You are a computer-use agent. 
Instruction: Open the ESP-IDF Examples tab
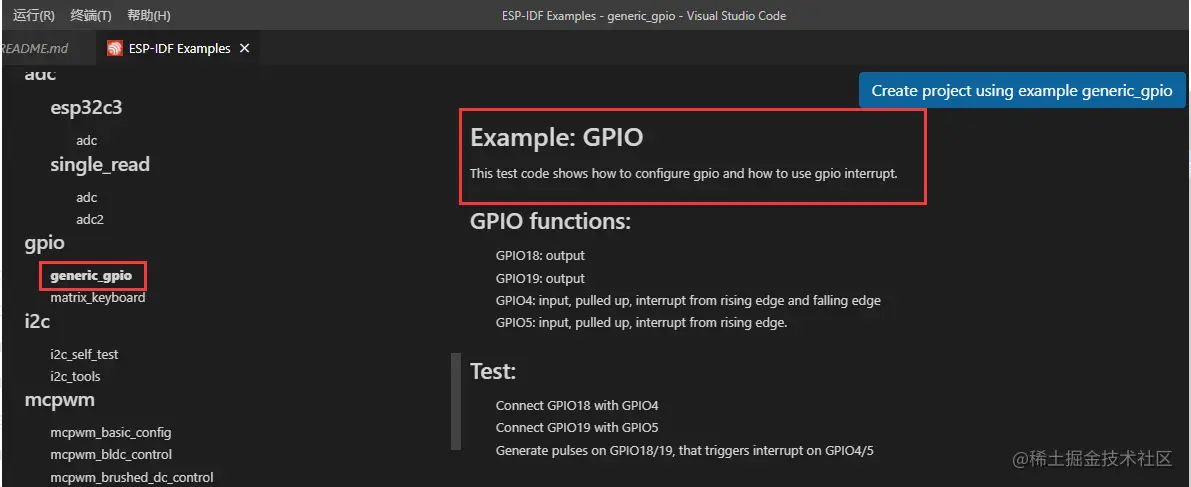(x=178, y=49)
